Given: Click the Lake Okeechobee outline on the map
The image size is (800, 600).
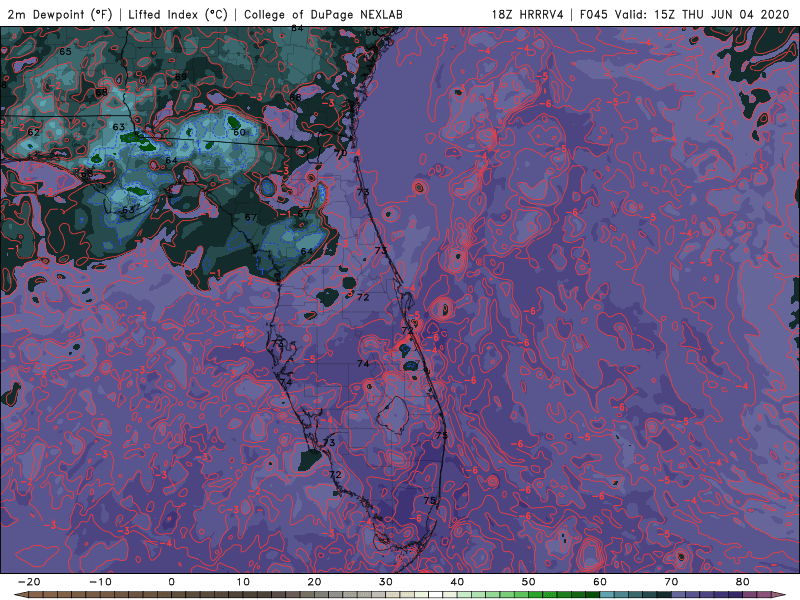Looking at the screenshot, I should (392, 414).
